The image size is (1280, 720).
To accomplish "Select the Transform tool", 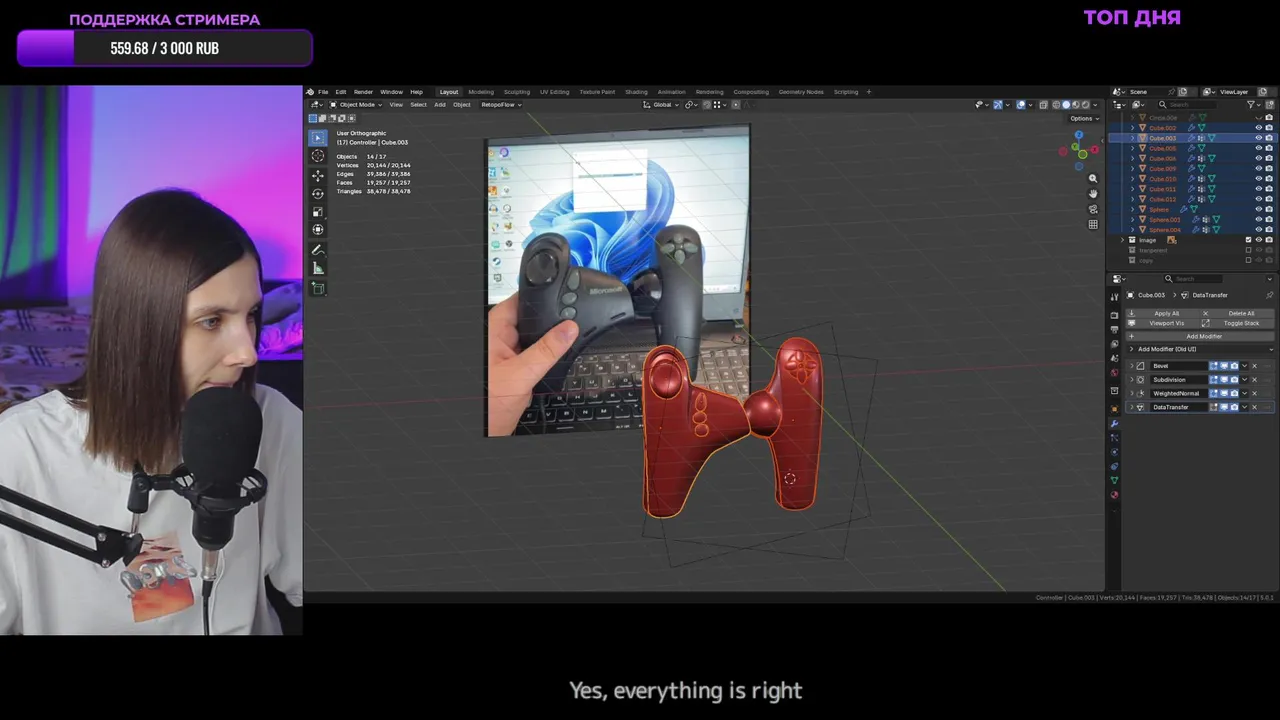I will [x=318, y=230].
